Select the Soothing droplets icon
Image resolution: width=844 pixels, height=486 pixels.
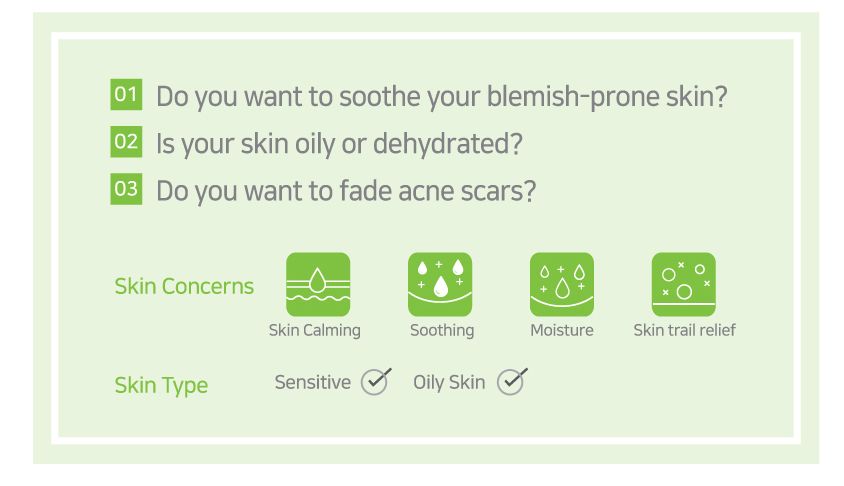[x=440, y=284]
